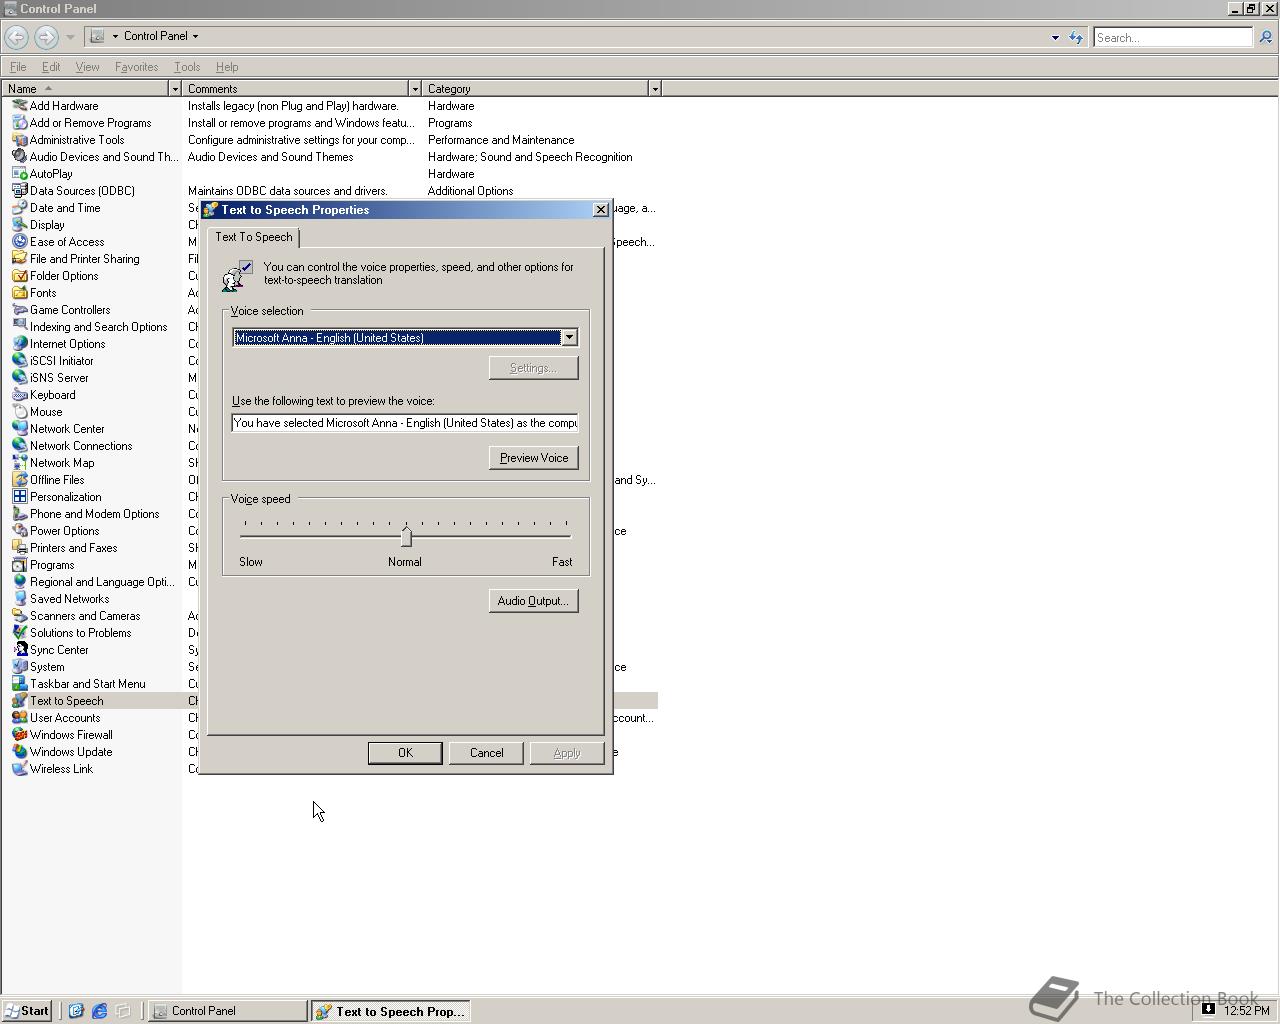The image size is (1280, 1024).
Task: Open the File menu
Action: click(x=18, y=67)
